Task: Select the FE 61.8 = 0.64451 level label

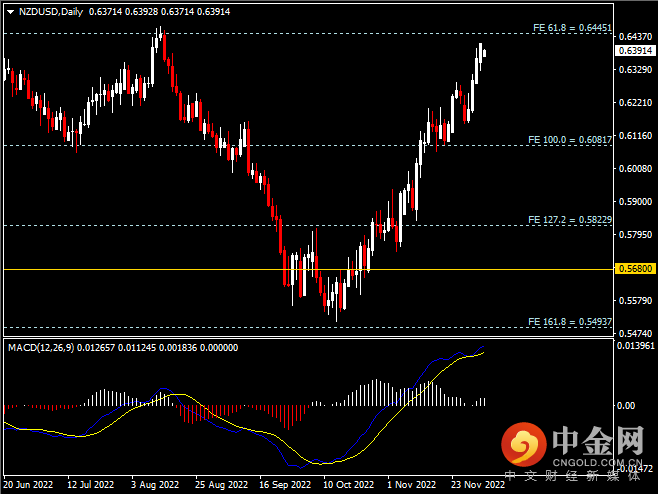Action: click(569, 28)
